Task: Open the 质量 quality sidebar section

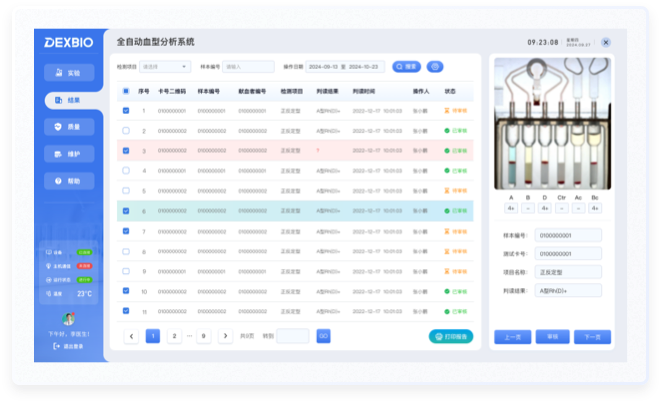Action: click(69, 127)
